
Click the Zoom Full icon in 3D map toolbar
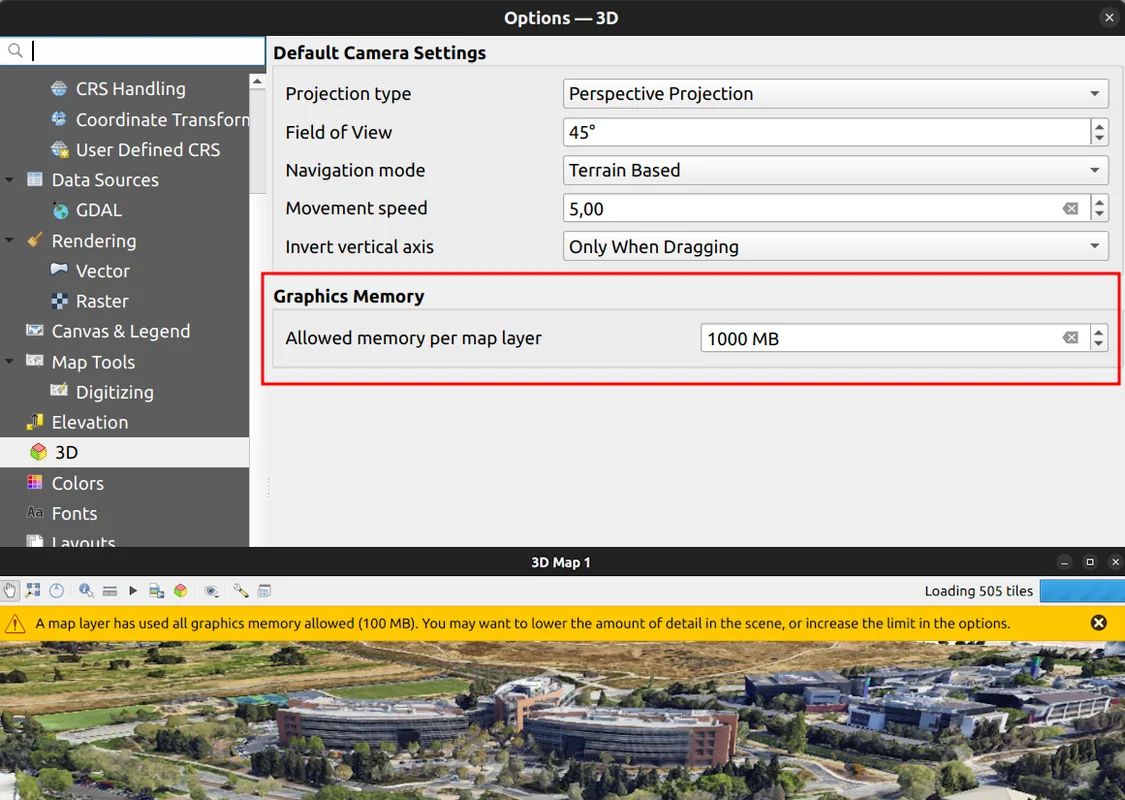(x=34, y=591)
